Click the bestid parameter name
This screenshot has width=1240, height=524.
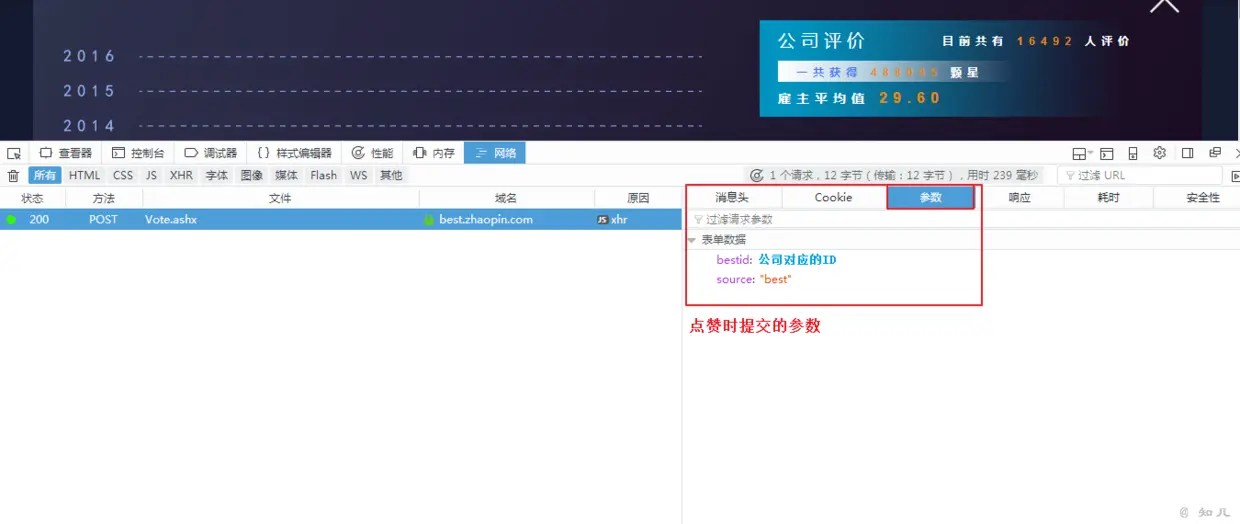[734, 260]
